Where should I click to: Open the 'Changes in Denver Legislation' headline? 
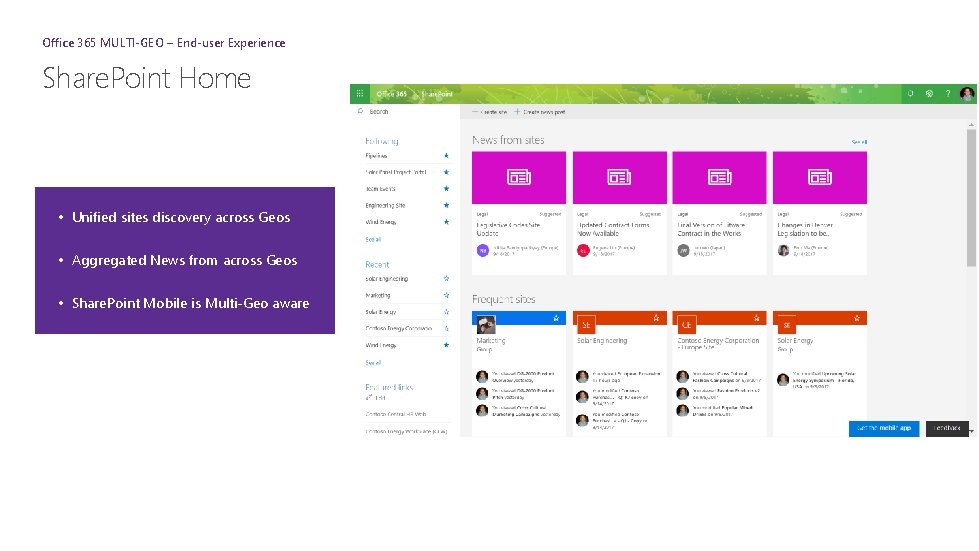(x=805, y=229)
